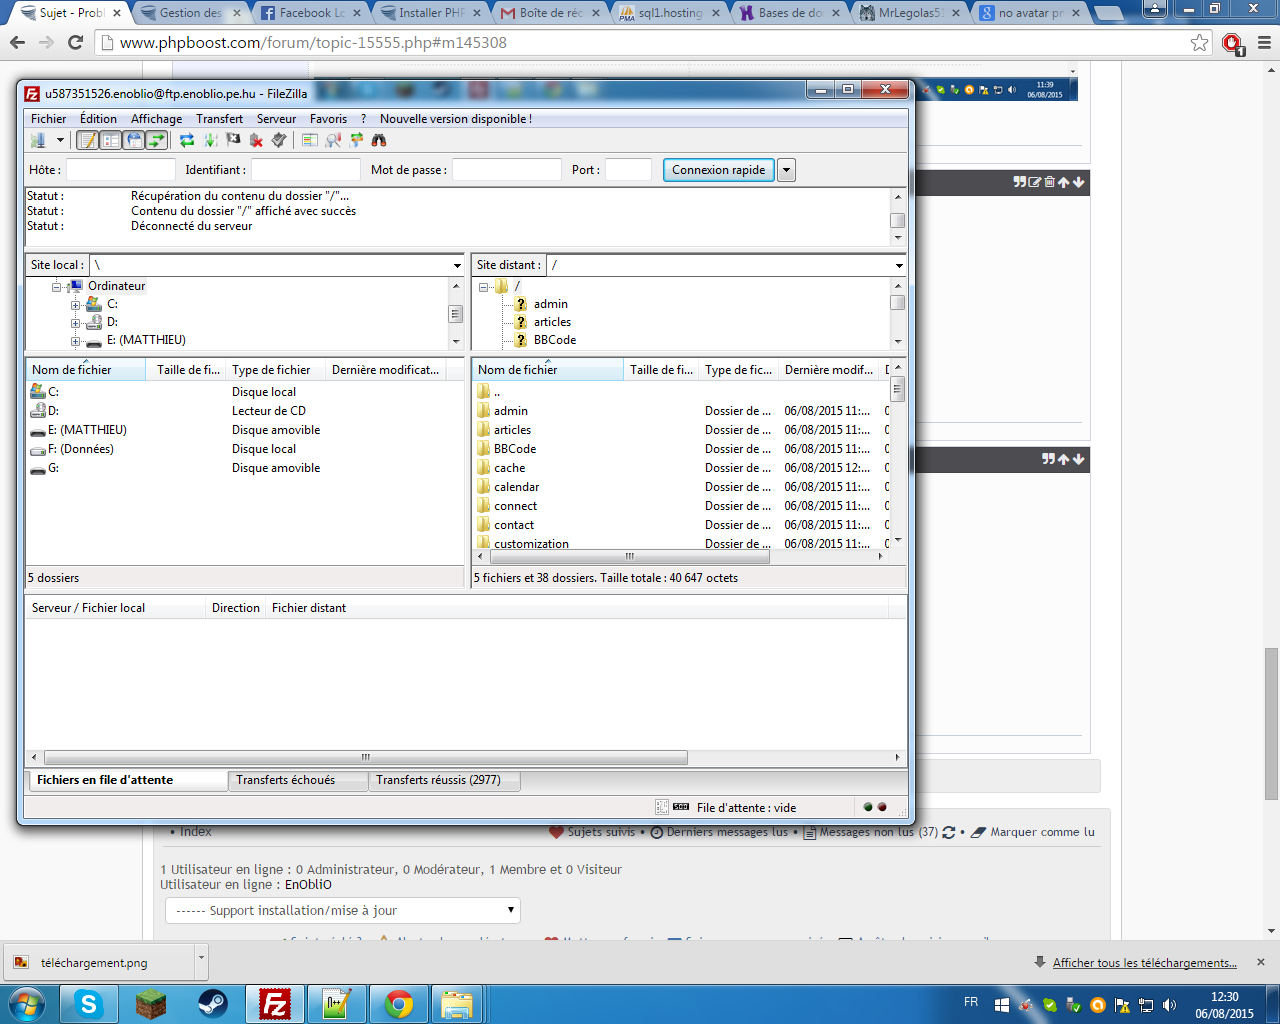
Task: Click the transfer queue horizontal scrollbar
Action: pos(365,757)
